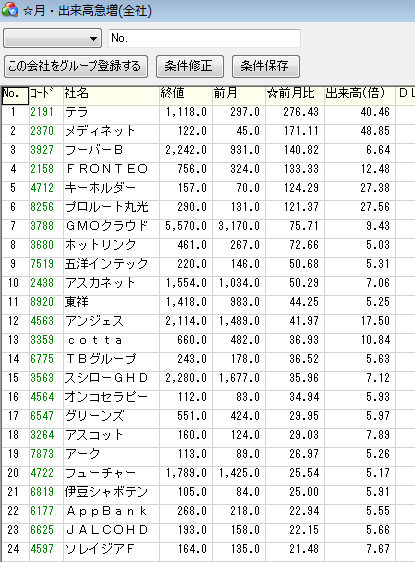
Task: Select stock code 6819
Action: click(x=42, y=492)
